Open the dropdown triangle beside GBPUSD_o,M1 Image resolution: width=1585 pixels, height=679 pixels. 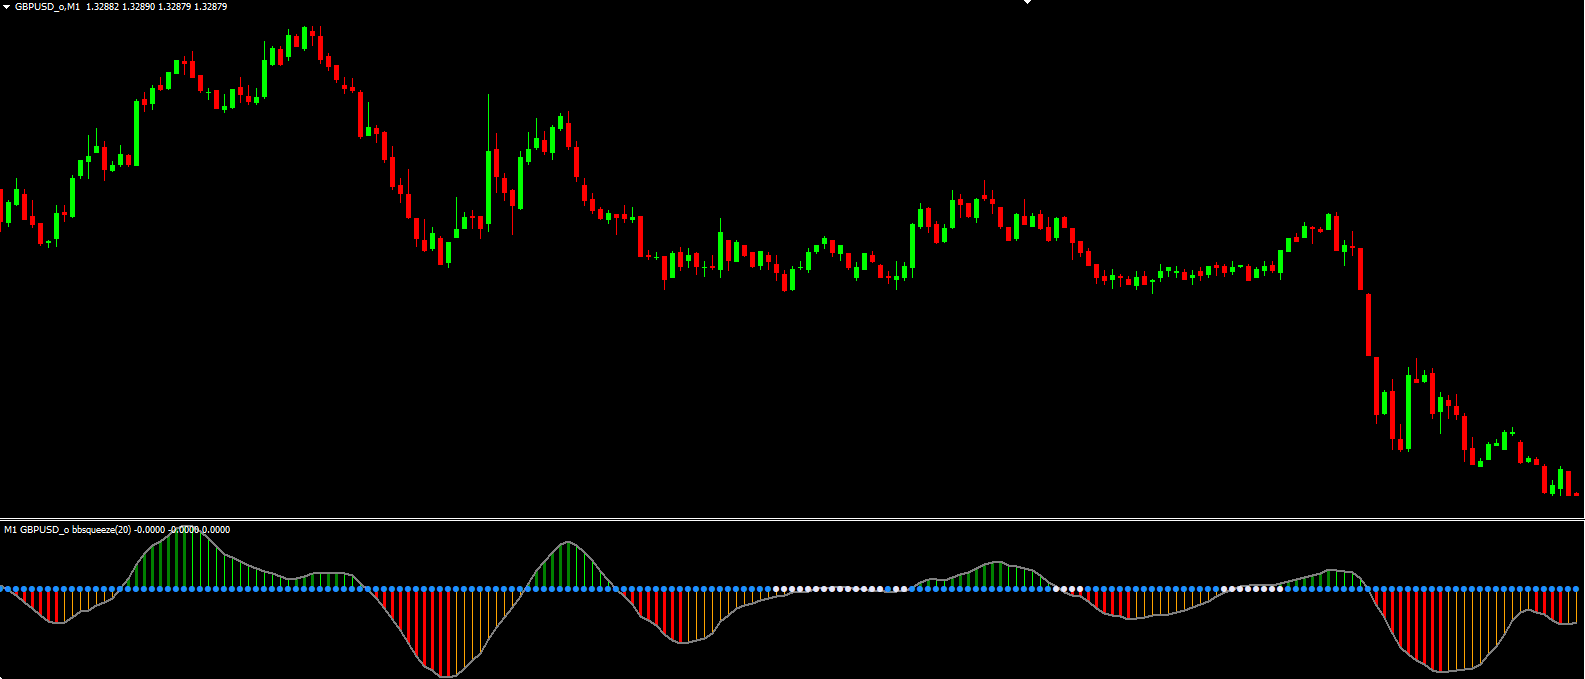[6, 6]
